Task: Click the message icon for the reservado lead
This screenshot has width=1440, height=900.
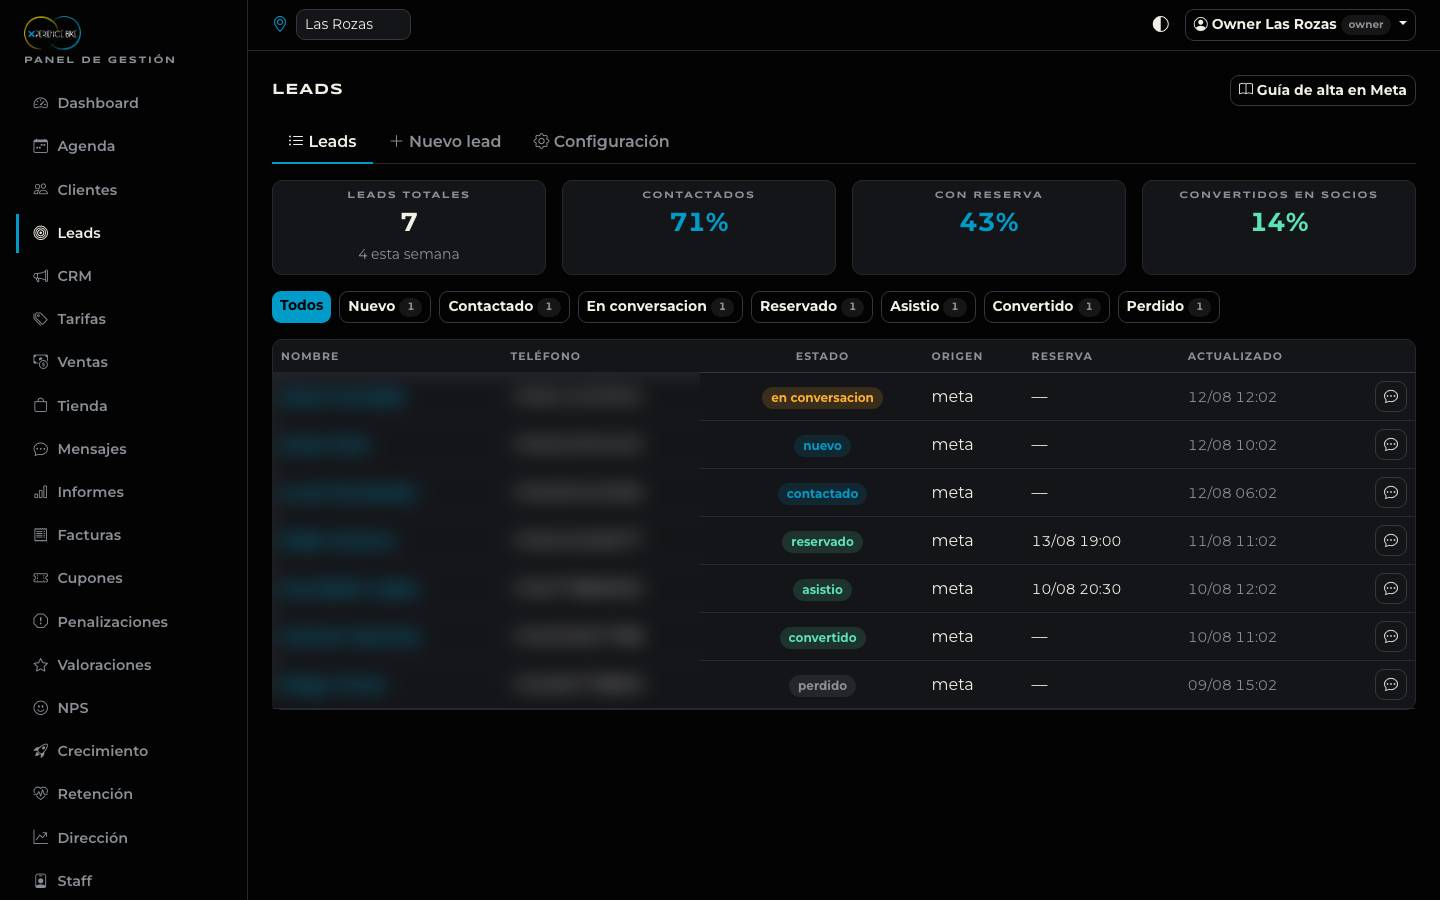Action: (1391, 541)
